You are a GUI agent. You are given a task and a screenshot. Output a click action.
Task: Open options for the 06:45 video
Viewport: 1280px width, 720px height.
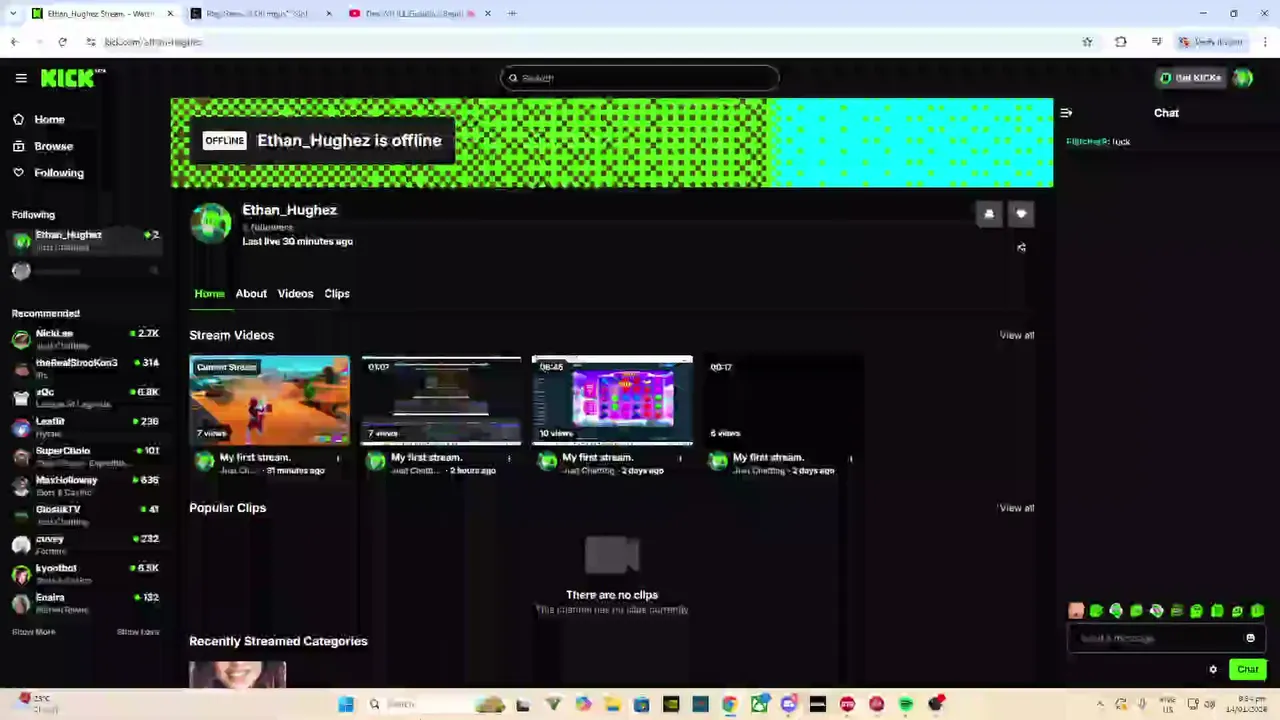click(x=680, y=459)
